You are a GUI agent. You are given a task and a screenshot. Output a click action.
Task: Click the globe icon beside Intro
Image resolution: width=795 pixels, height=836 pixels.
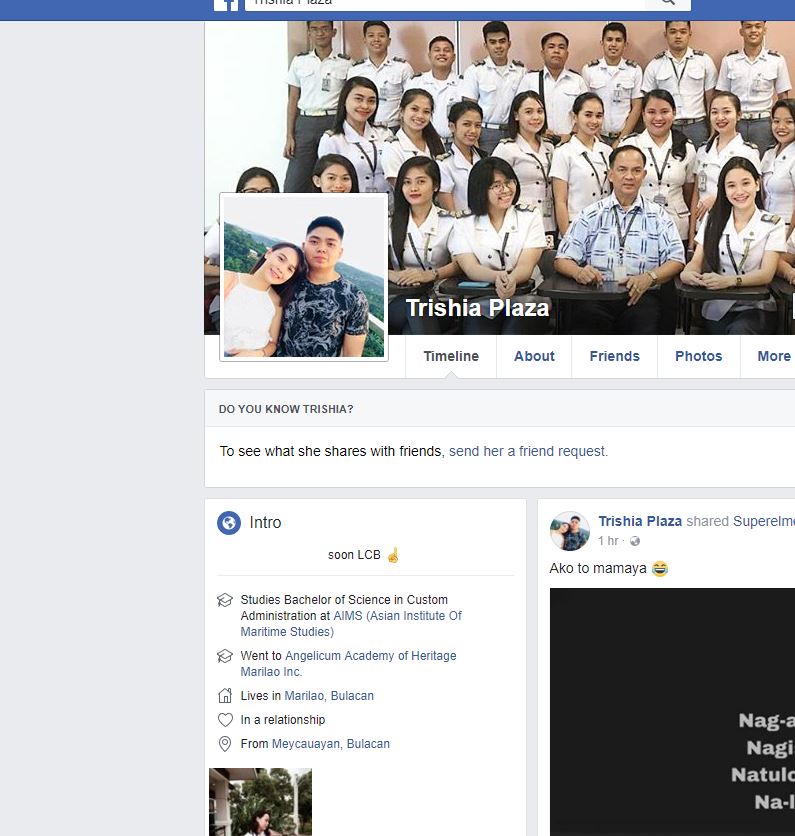[229, 523]
